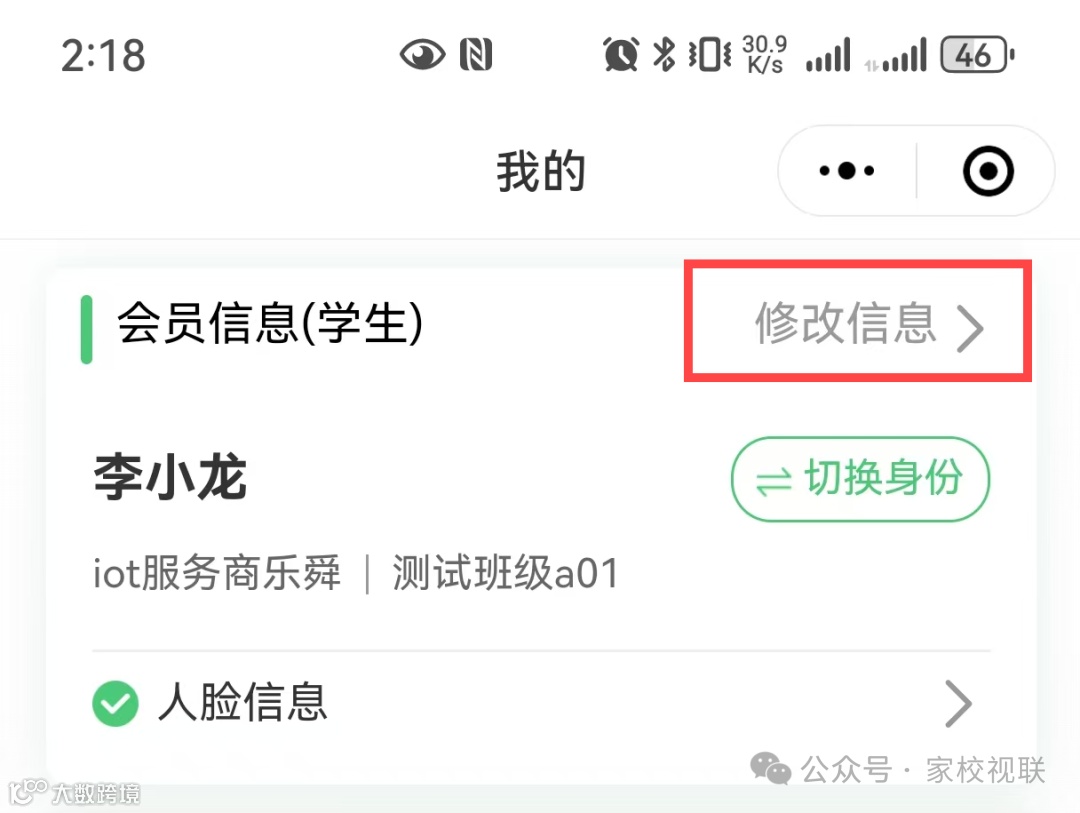Tap the mini program close circle icon
The height and width of the screenshot is (813, 1080).
[x=988, y=171]
